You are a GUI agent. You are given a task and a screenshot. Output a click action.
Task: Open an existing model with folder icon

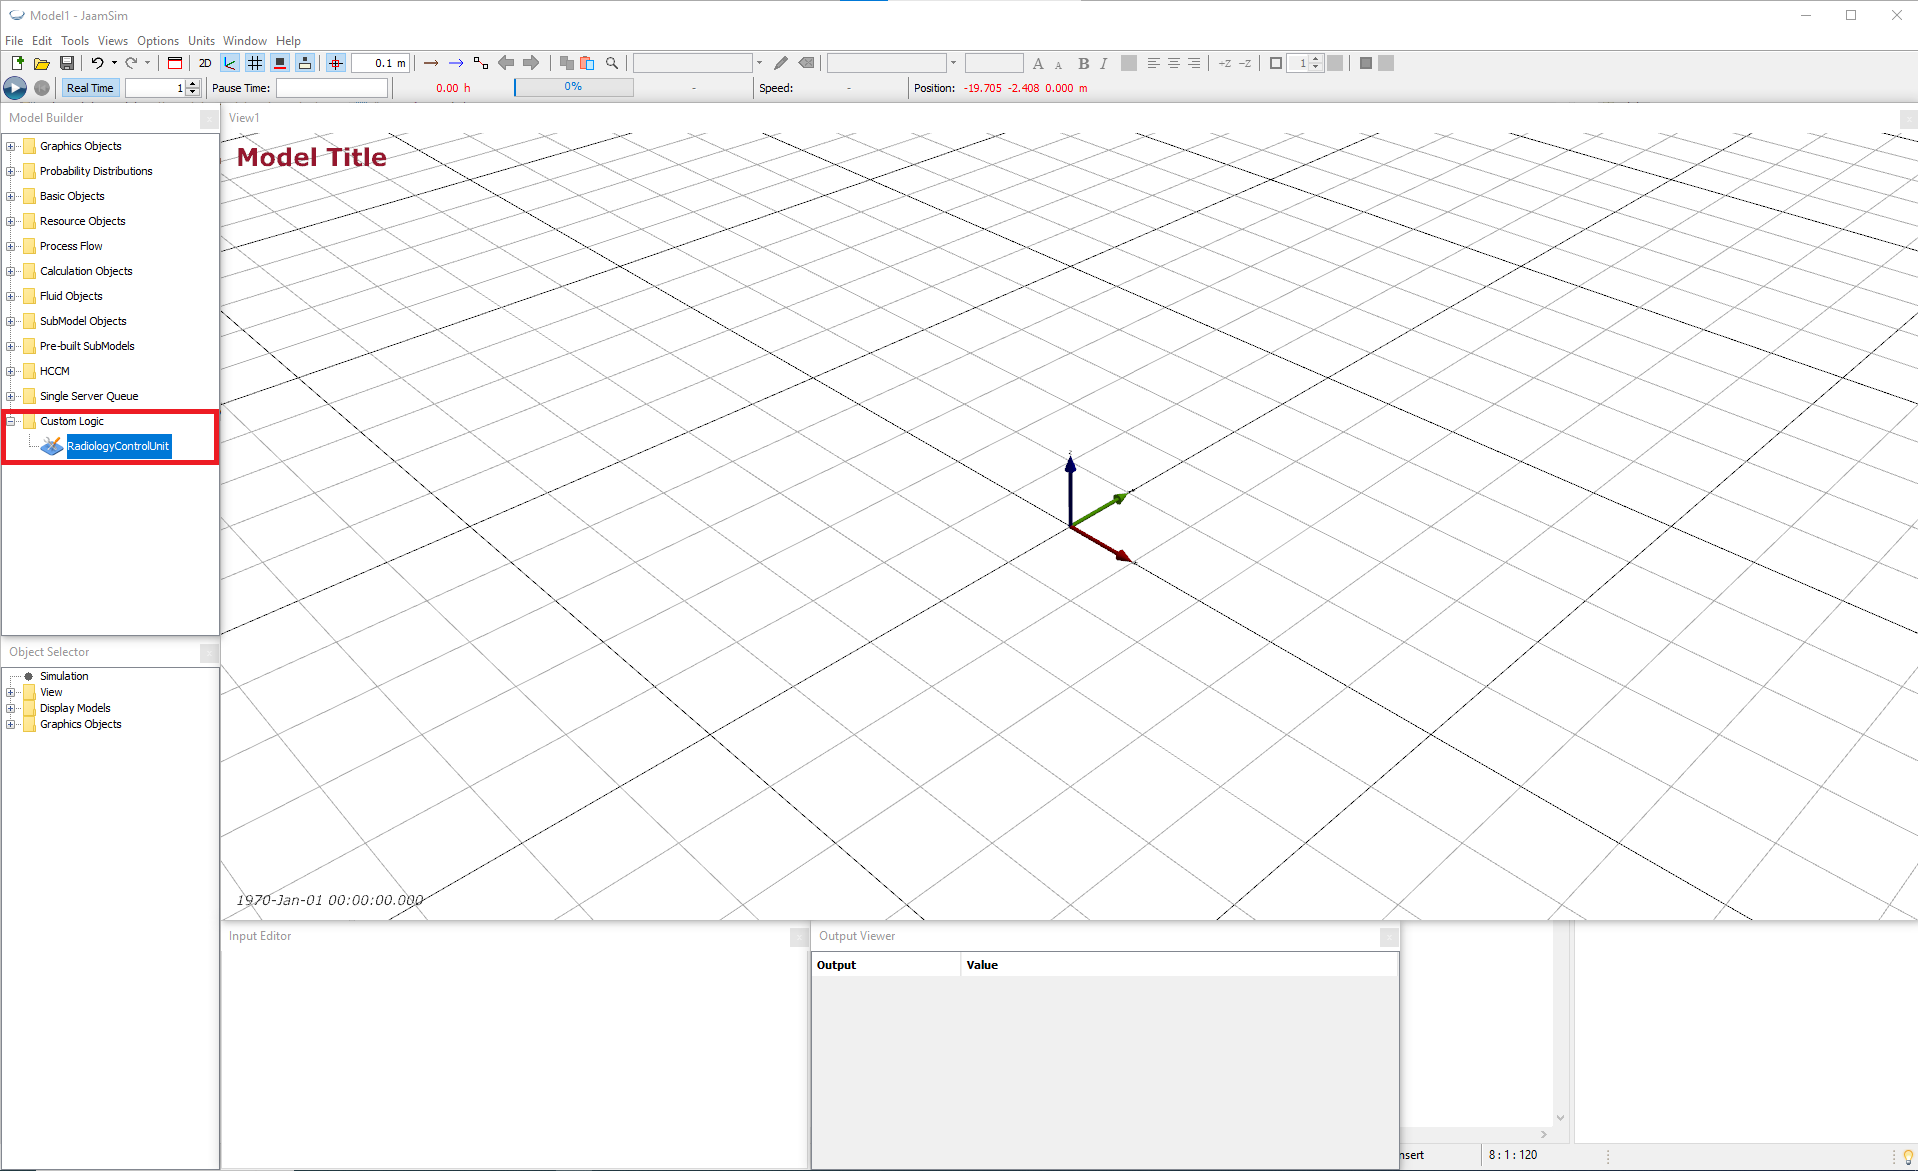42,63
